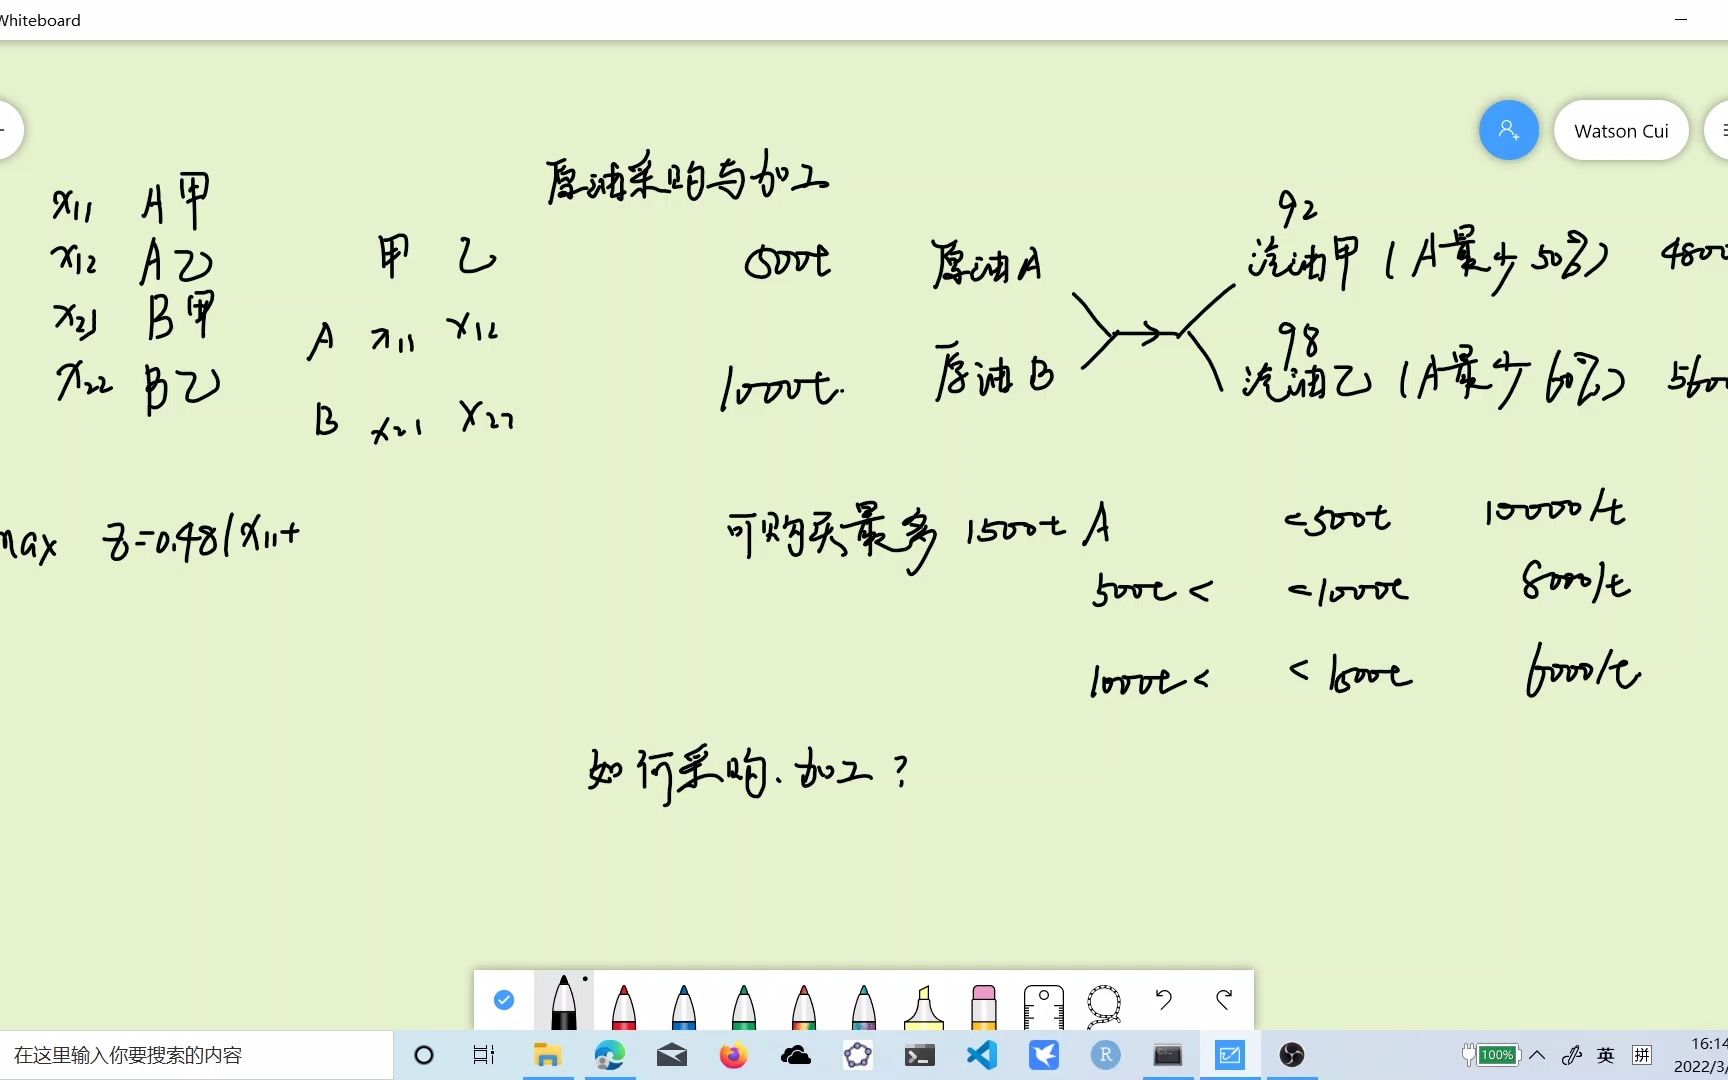This screenshot has width=1728, height=1080.
Task: Redo the last undone stroke
Action: pyautogui.click(x=1224, y=1000)
